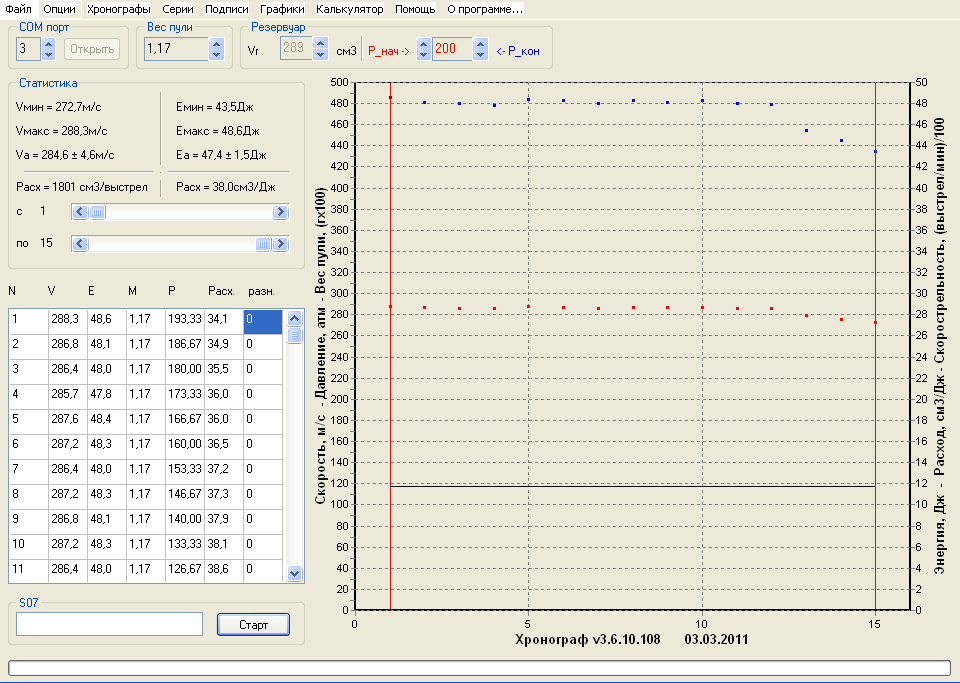
Task: Click the P_нач spinner up arrow
Action: click(x=423, y=44)
